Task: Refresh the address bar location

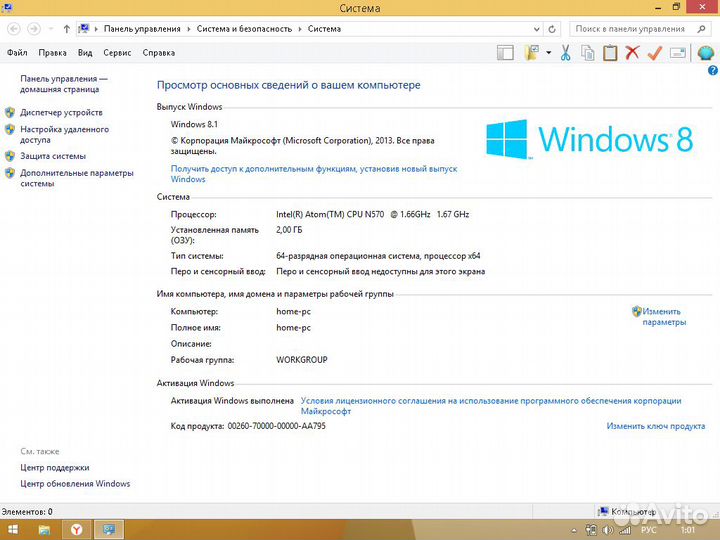Action: coord(552,29)
